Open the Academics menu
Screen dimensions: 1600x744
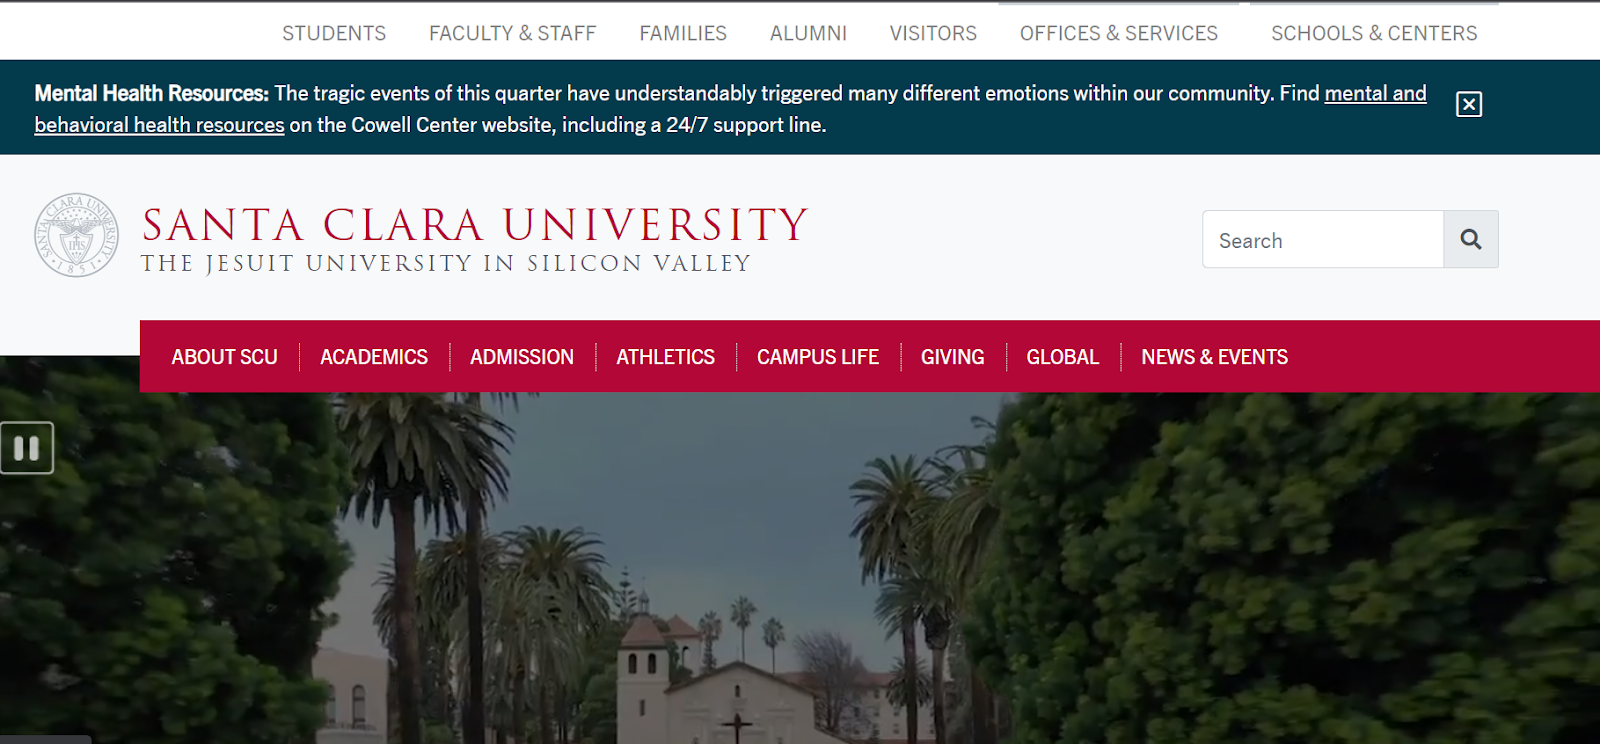[374, 357]
